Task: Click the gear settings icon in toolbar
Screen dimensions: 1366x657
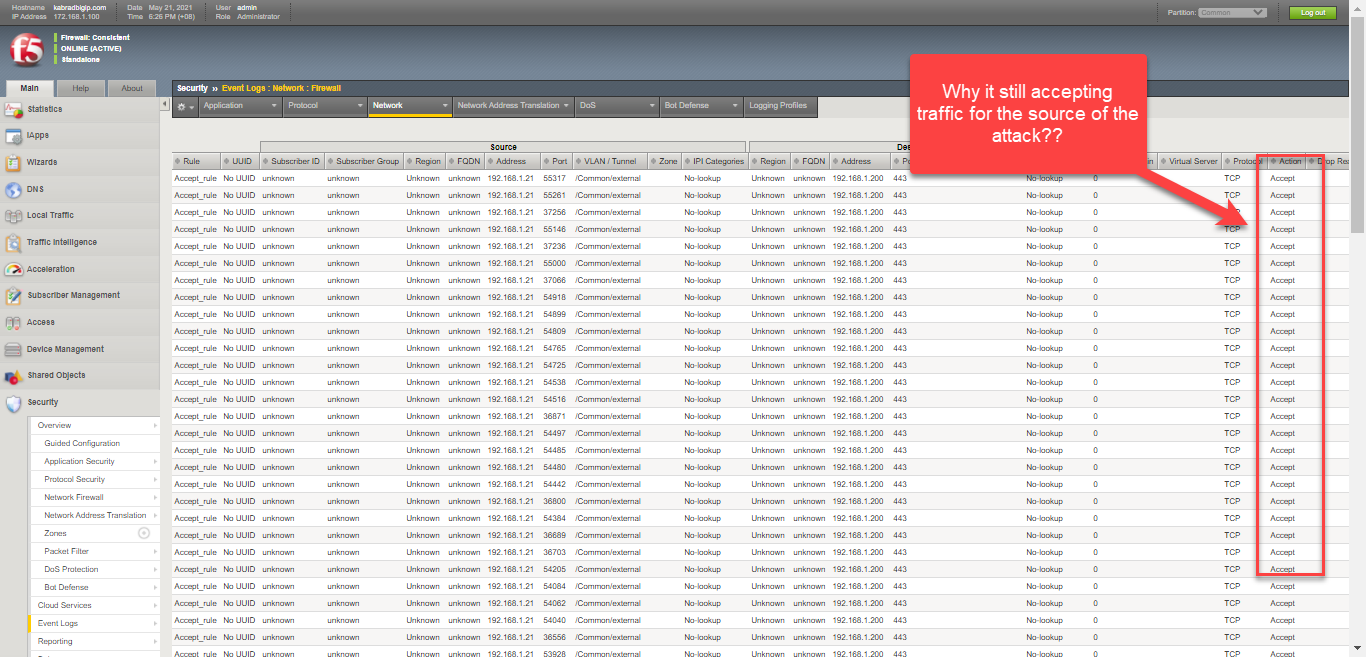Action: tap(182, 106)
